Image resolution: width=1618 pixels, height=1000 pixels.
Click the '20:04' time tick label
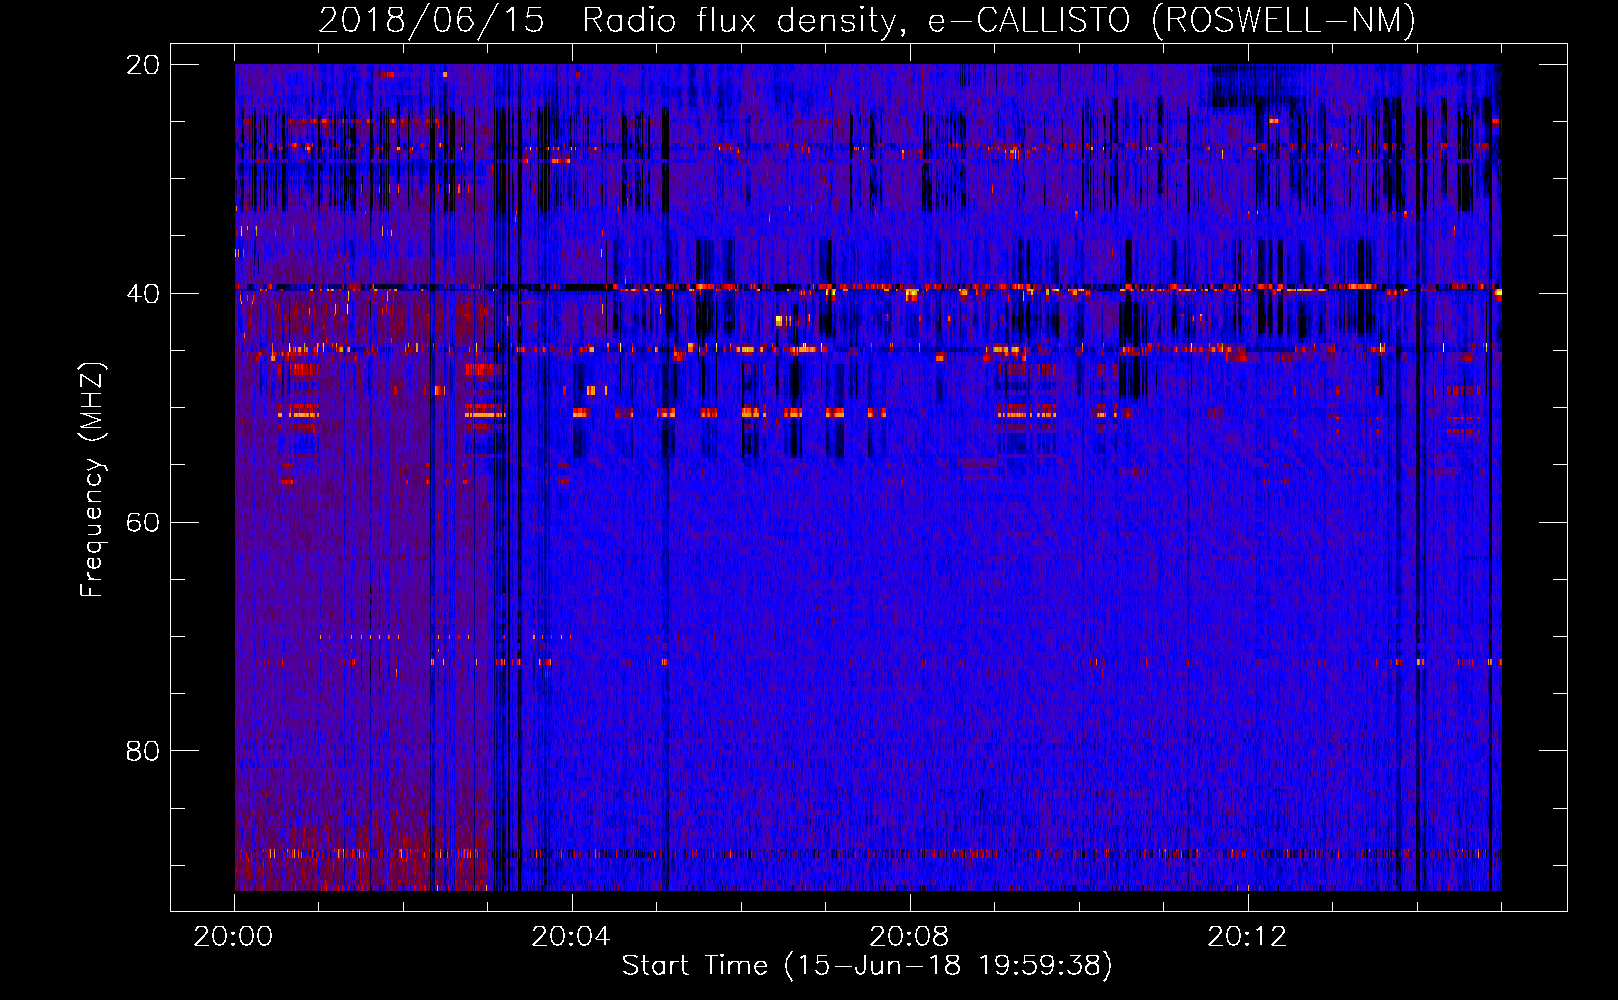pyautogui.click(x=571, y=937)
